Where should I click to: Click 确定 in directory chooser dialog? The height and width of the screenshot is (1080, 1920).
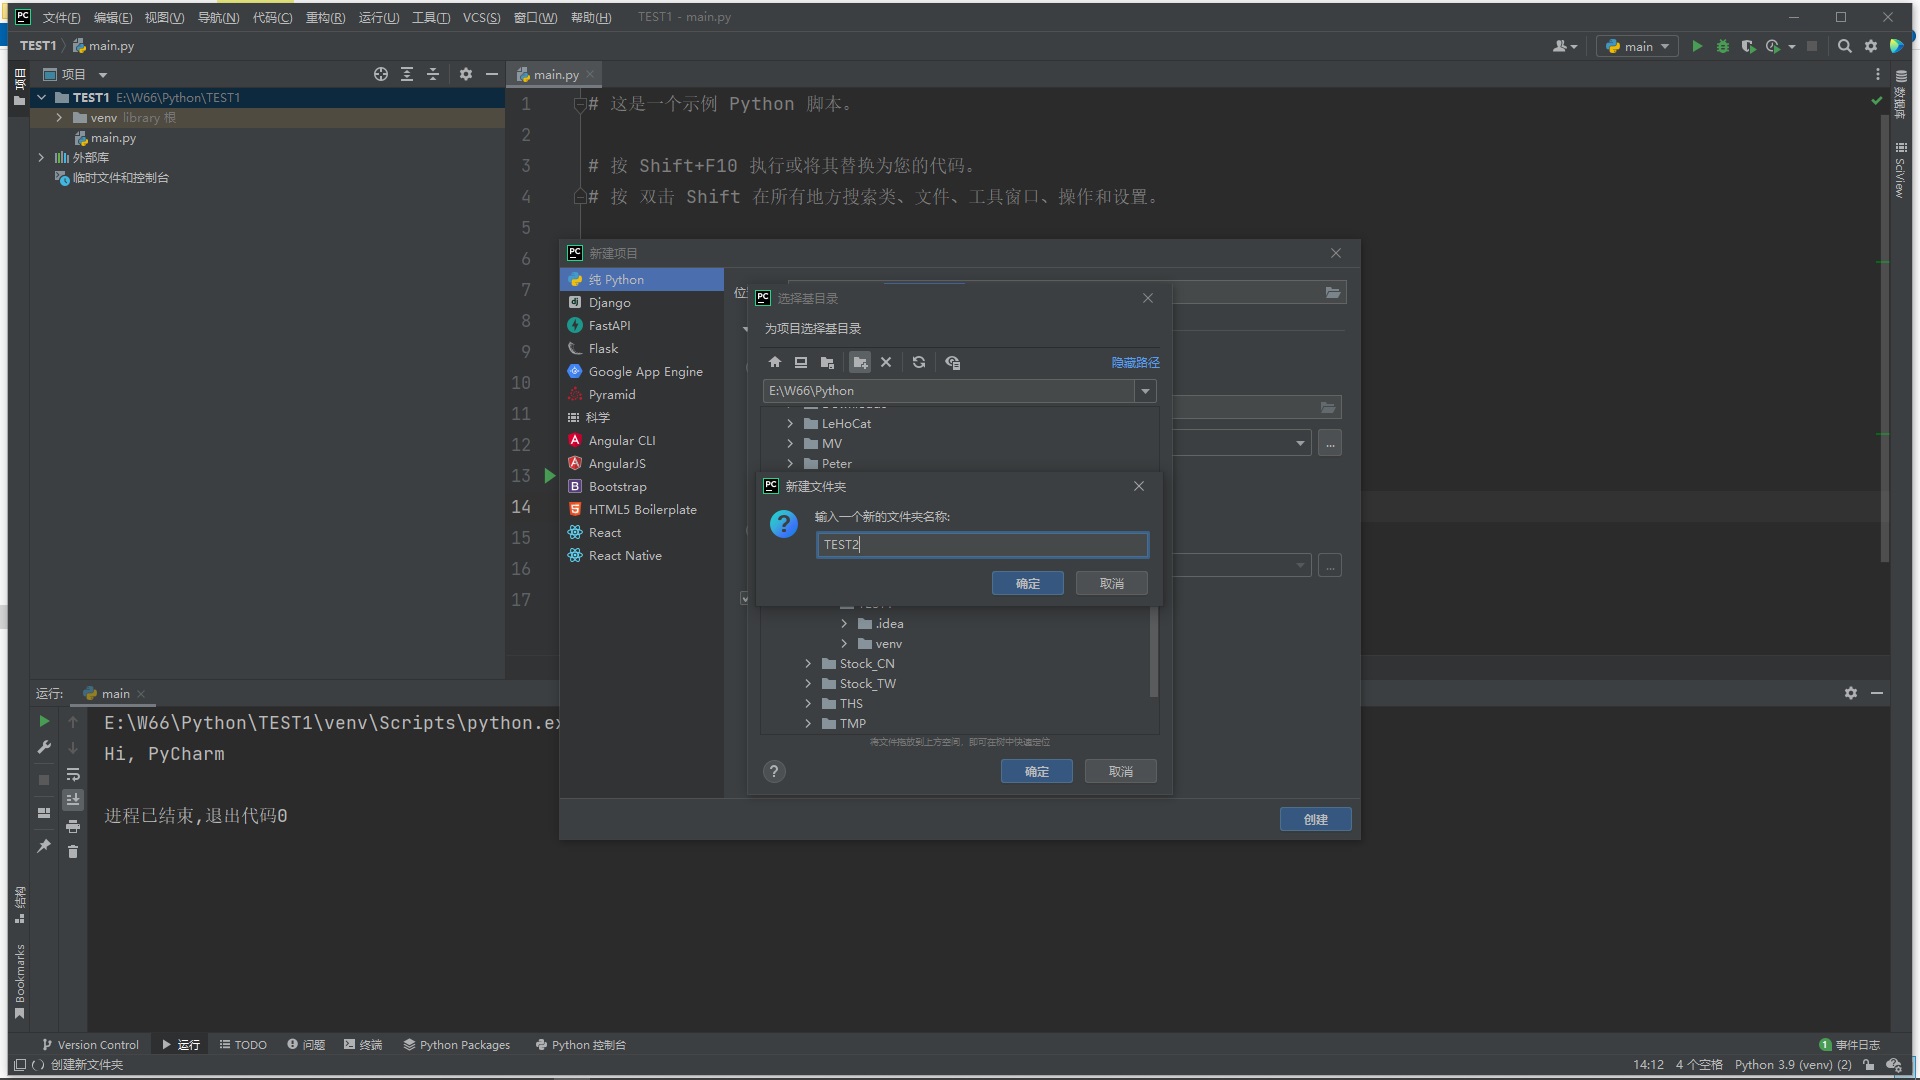click(1036, 771)
